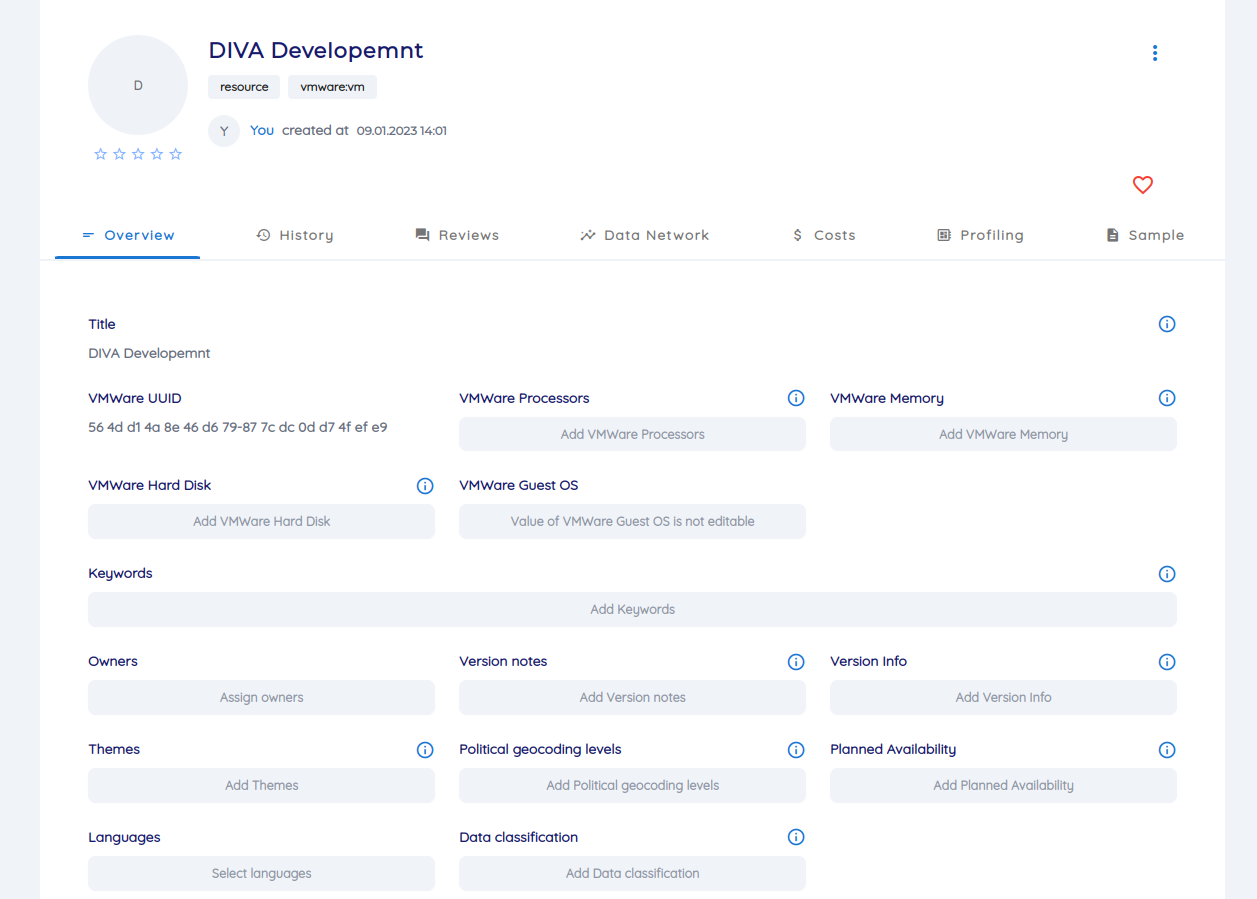Open the Profiling tab
This screenshot has height=899, width=1257.
pos(981,234)
